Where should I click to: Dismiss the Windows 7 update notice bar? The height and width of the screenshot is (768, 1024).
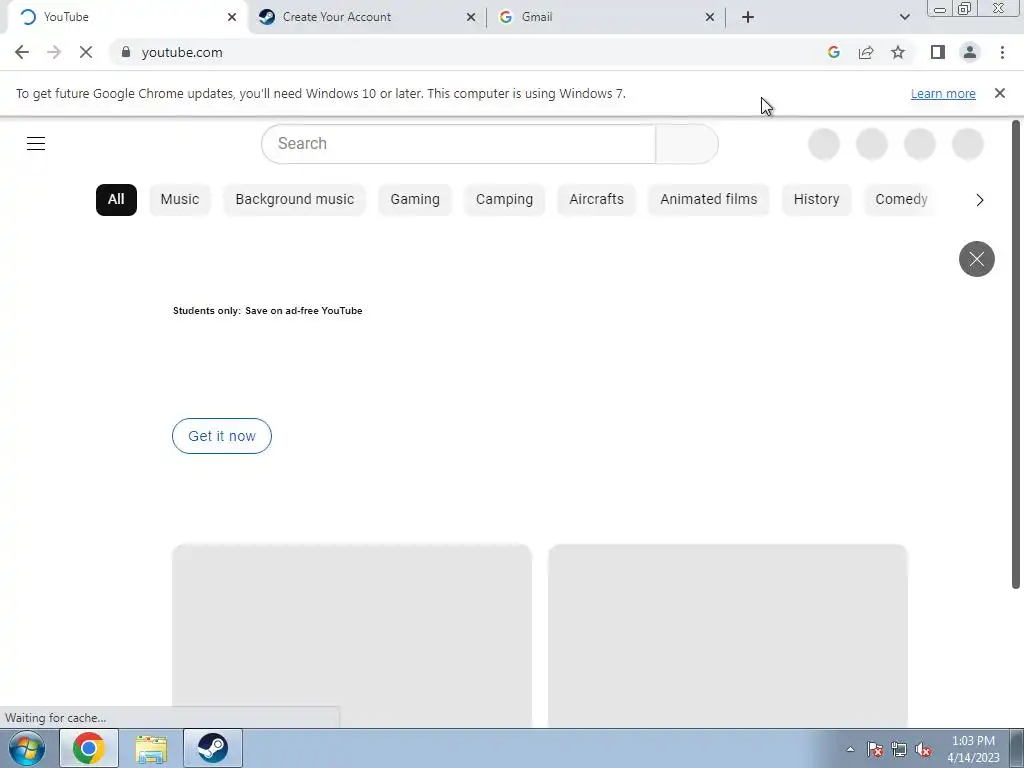click(x=1000, y=93)
